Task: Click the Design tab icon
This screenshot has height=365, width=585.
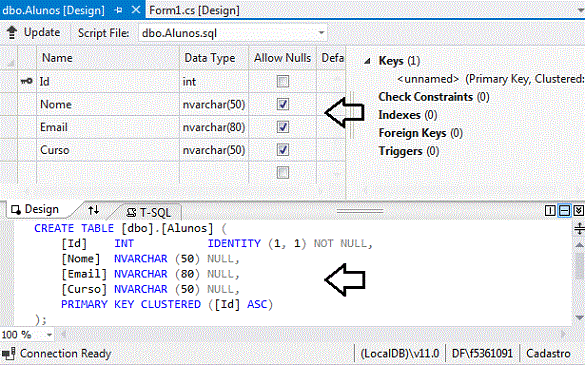Action: click(16, 210)
